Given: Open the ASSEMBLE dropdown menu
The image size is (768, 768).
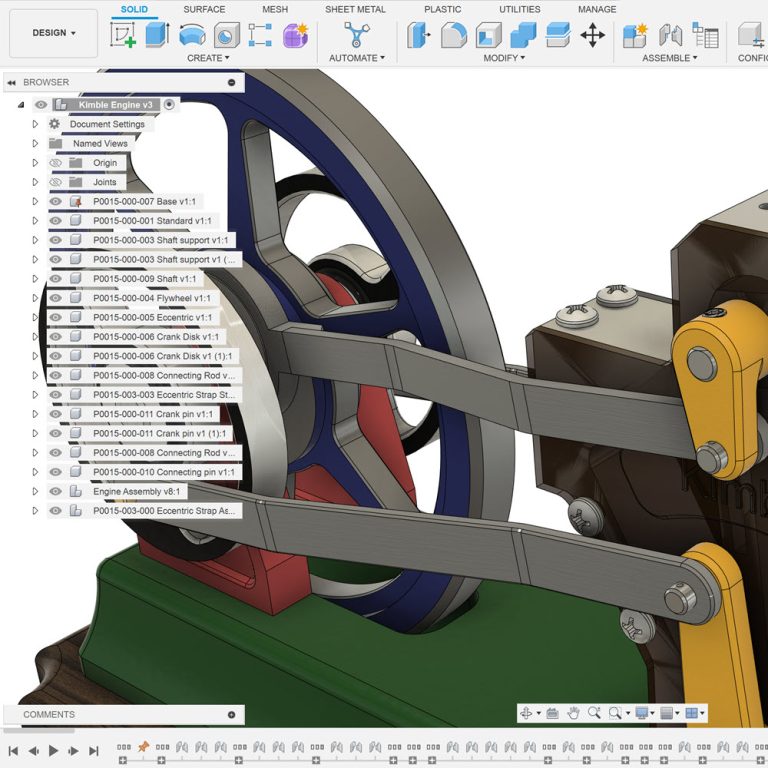Looking at the screenshot, I should coord(670,58).
